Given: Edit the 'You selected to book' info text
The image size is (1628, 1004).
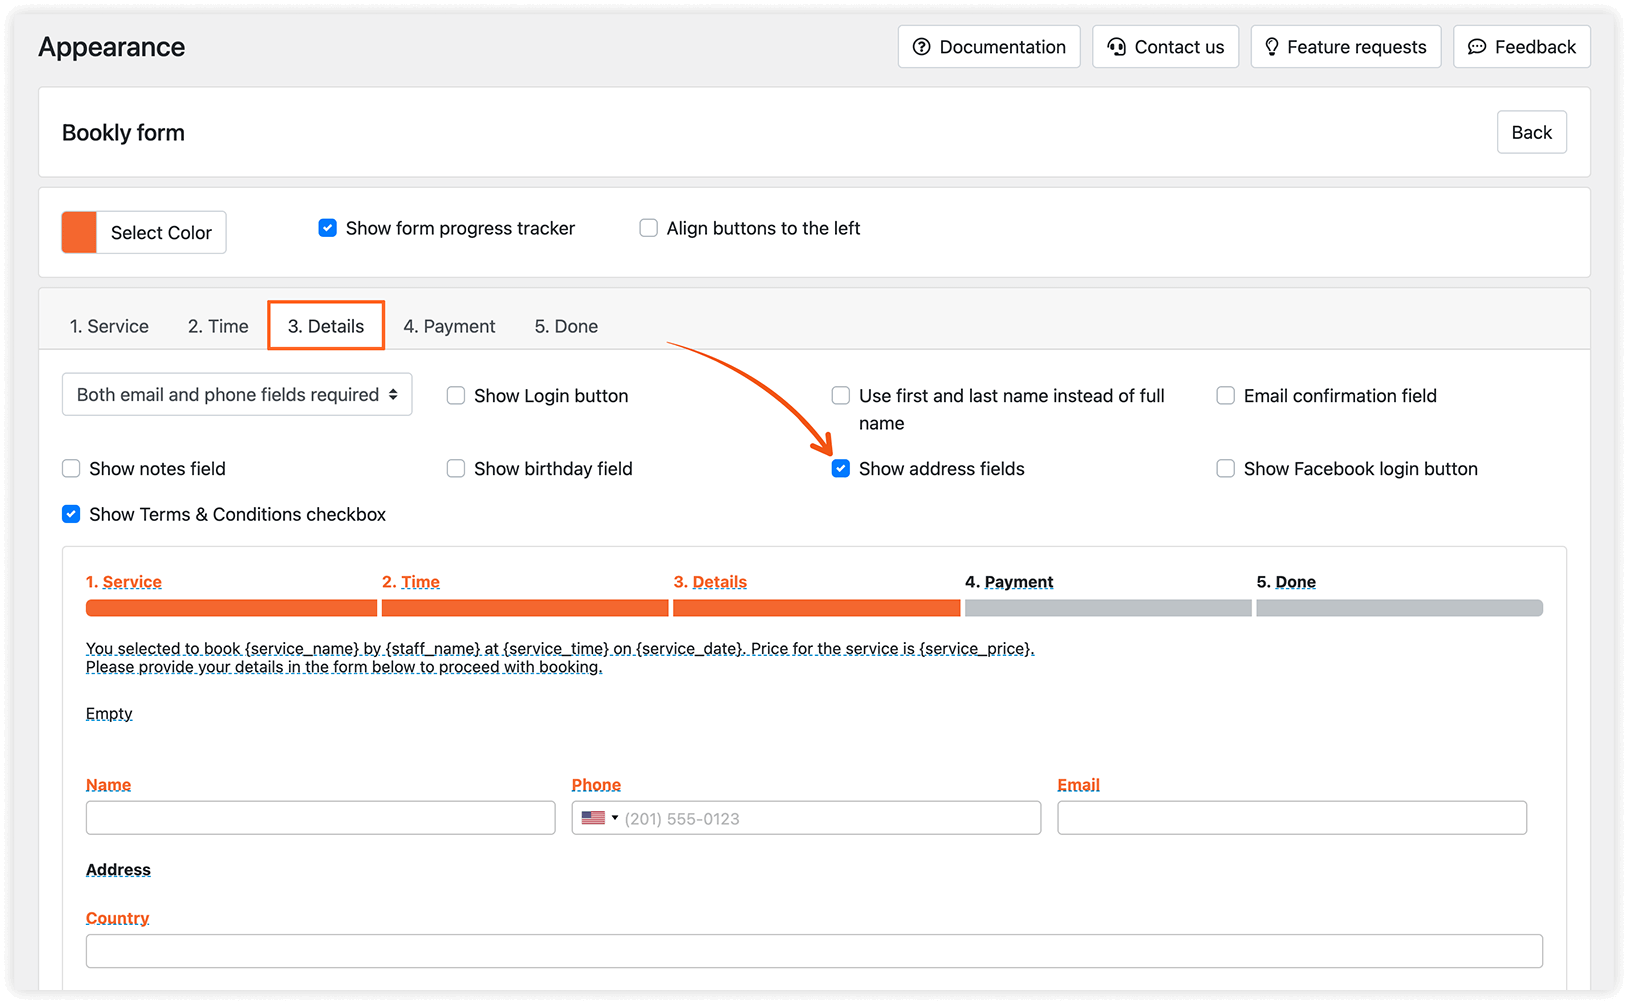Looking at the screenshot, I should (x=560, y=658).
